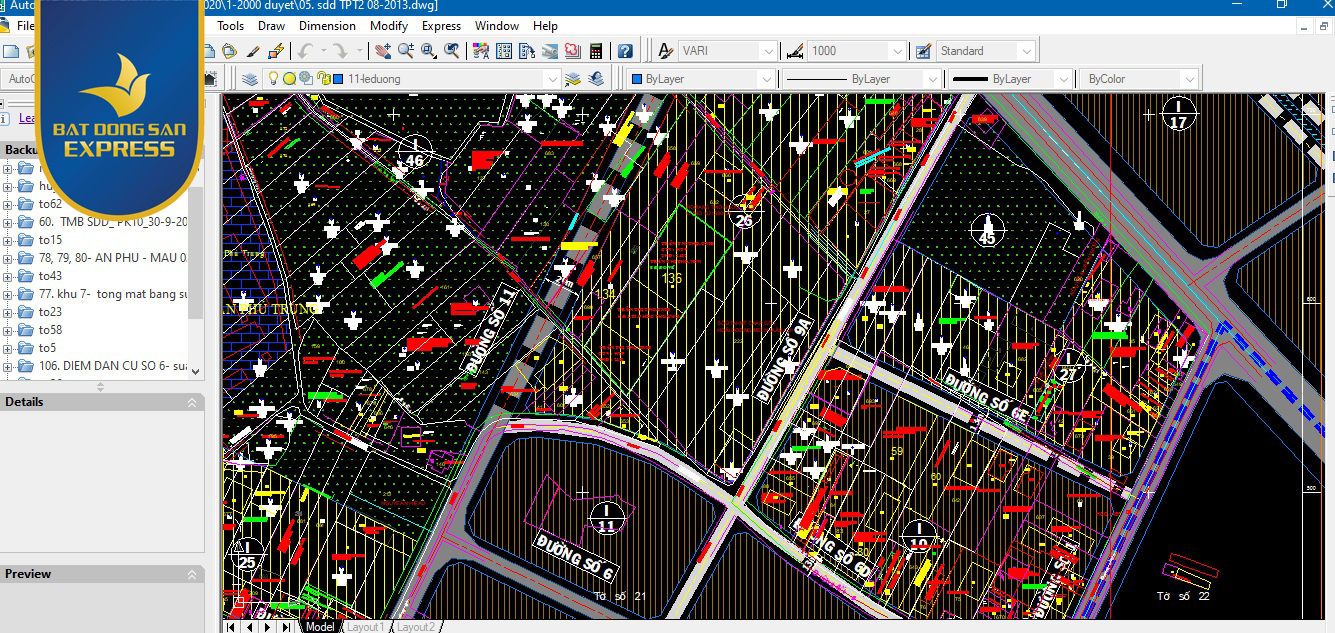Toggle layer on/off lightbulb icon
This screenshot has height=633, width=1335.
coord(273,79)
